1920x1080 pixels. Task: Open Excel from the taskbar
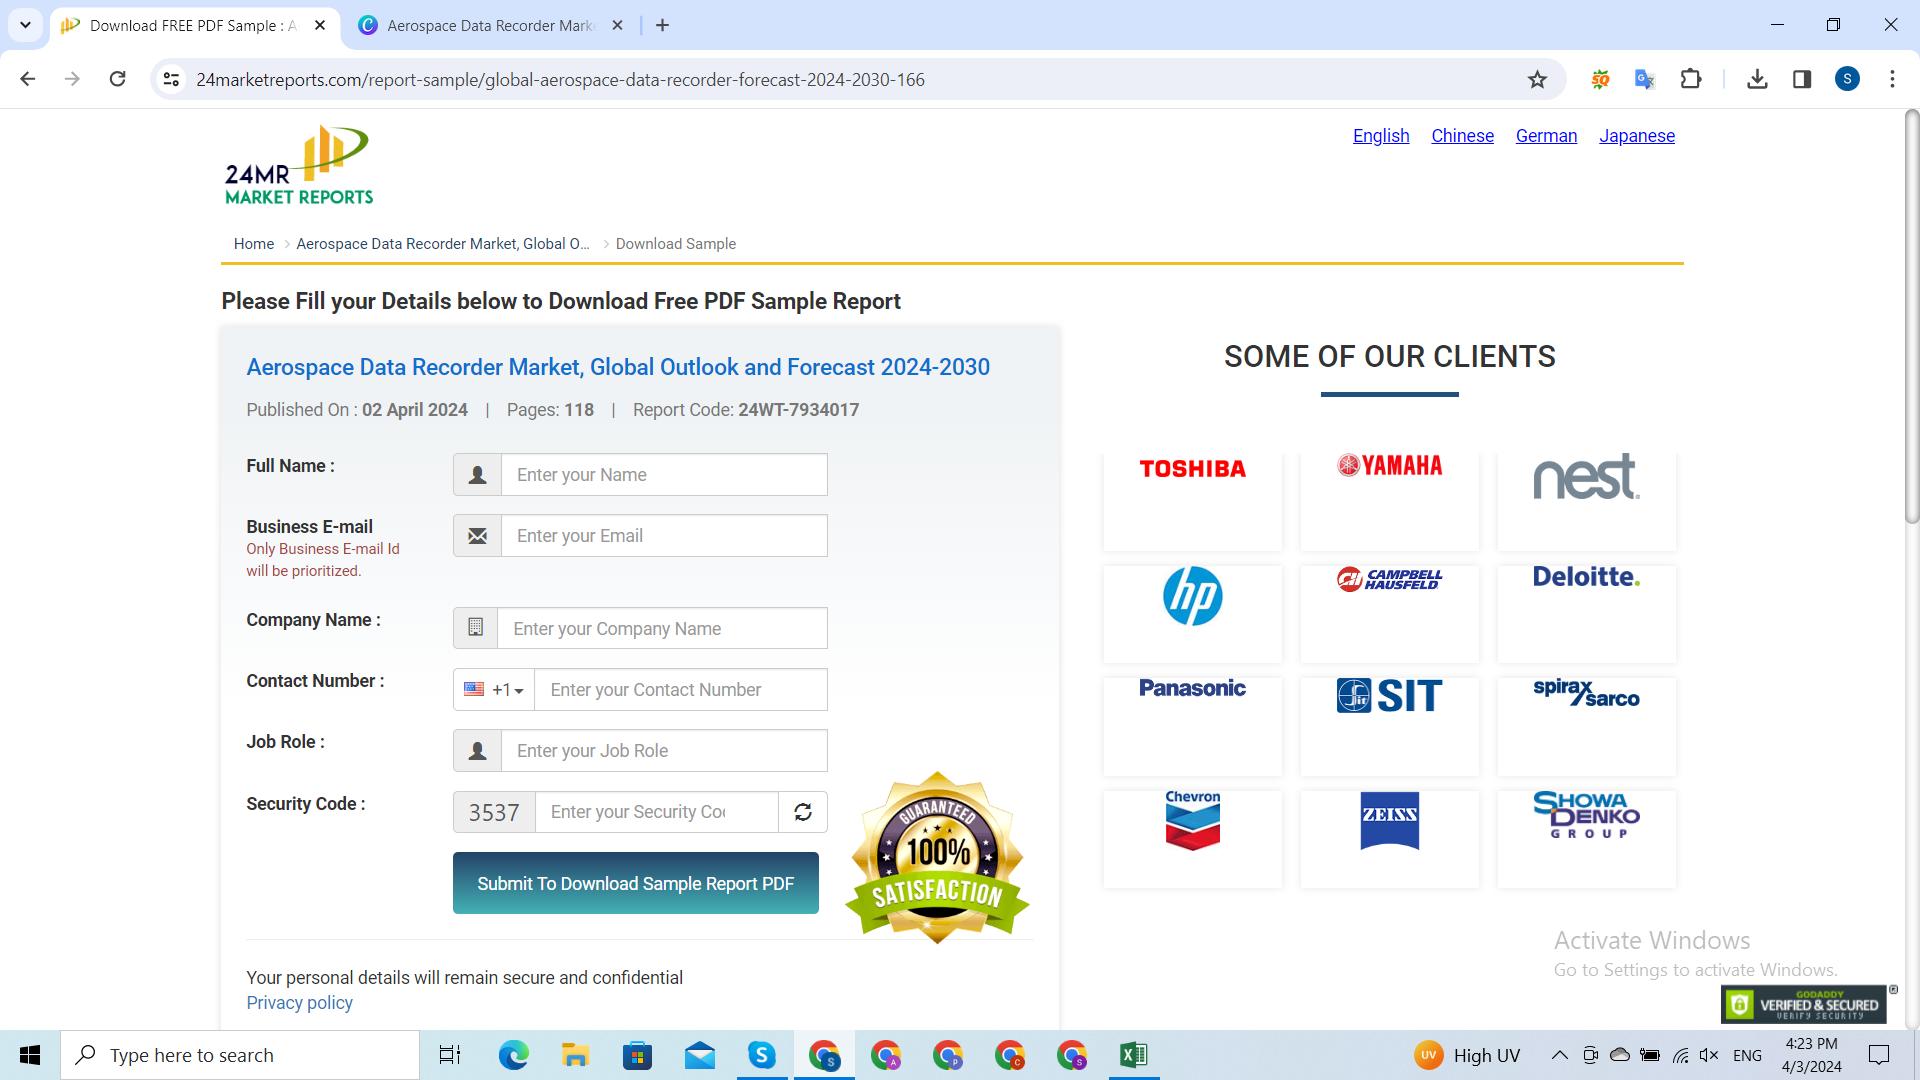coord(1134,1055)
